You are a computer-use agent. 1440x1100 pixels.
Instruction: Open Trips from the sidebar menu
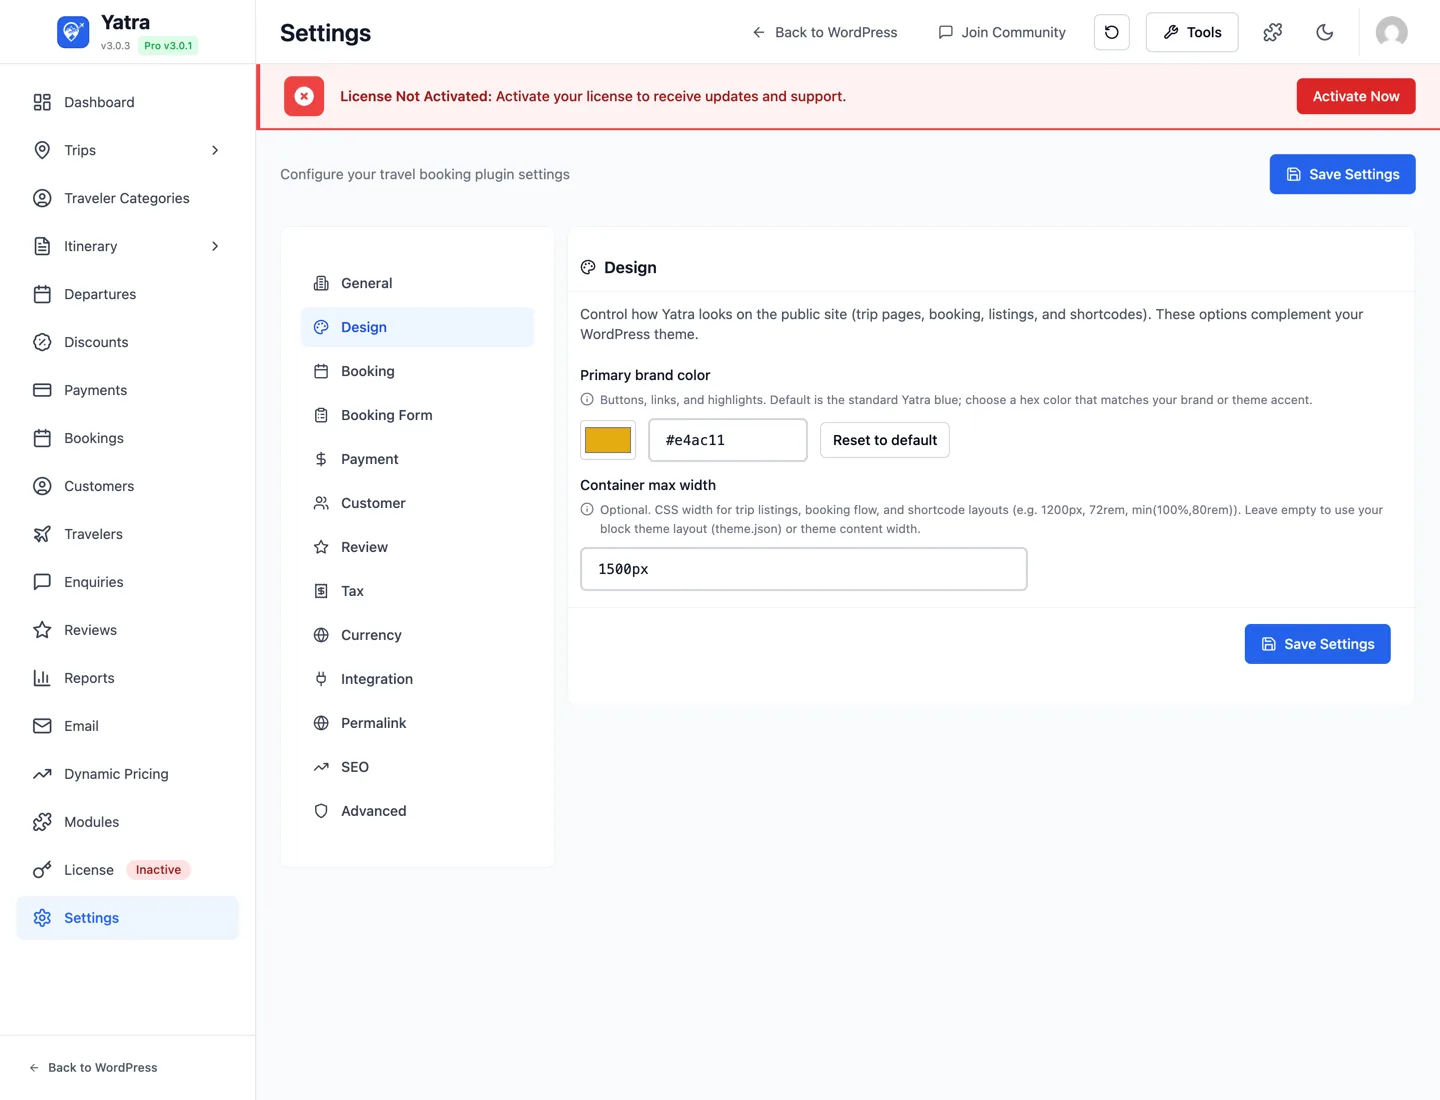pyautogui.click(x=128, y=150)
